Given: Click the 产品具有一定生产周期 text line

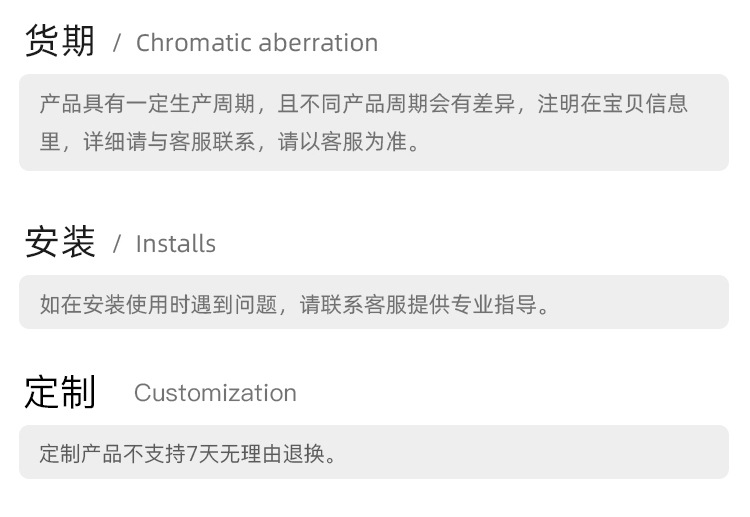Looking at the screenshot, I should (147, 104).
